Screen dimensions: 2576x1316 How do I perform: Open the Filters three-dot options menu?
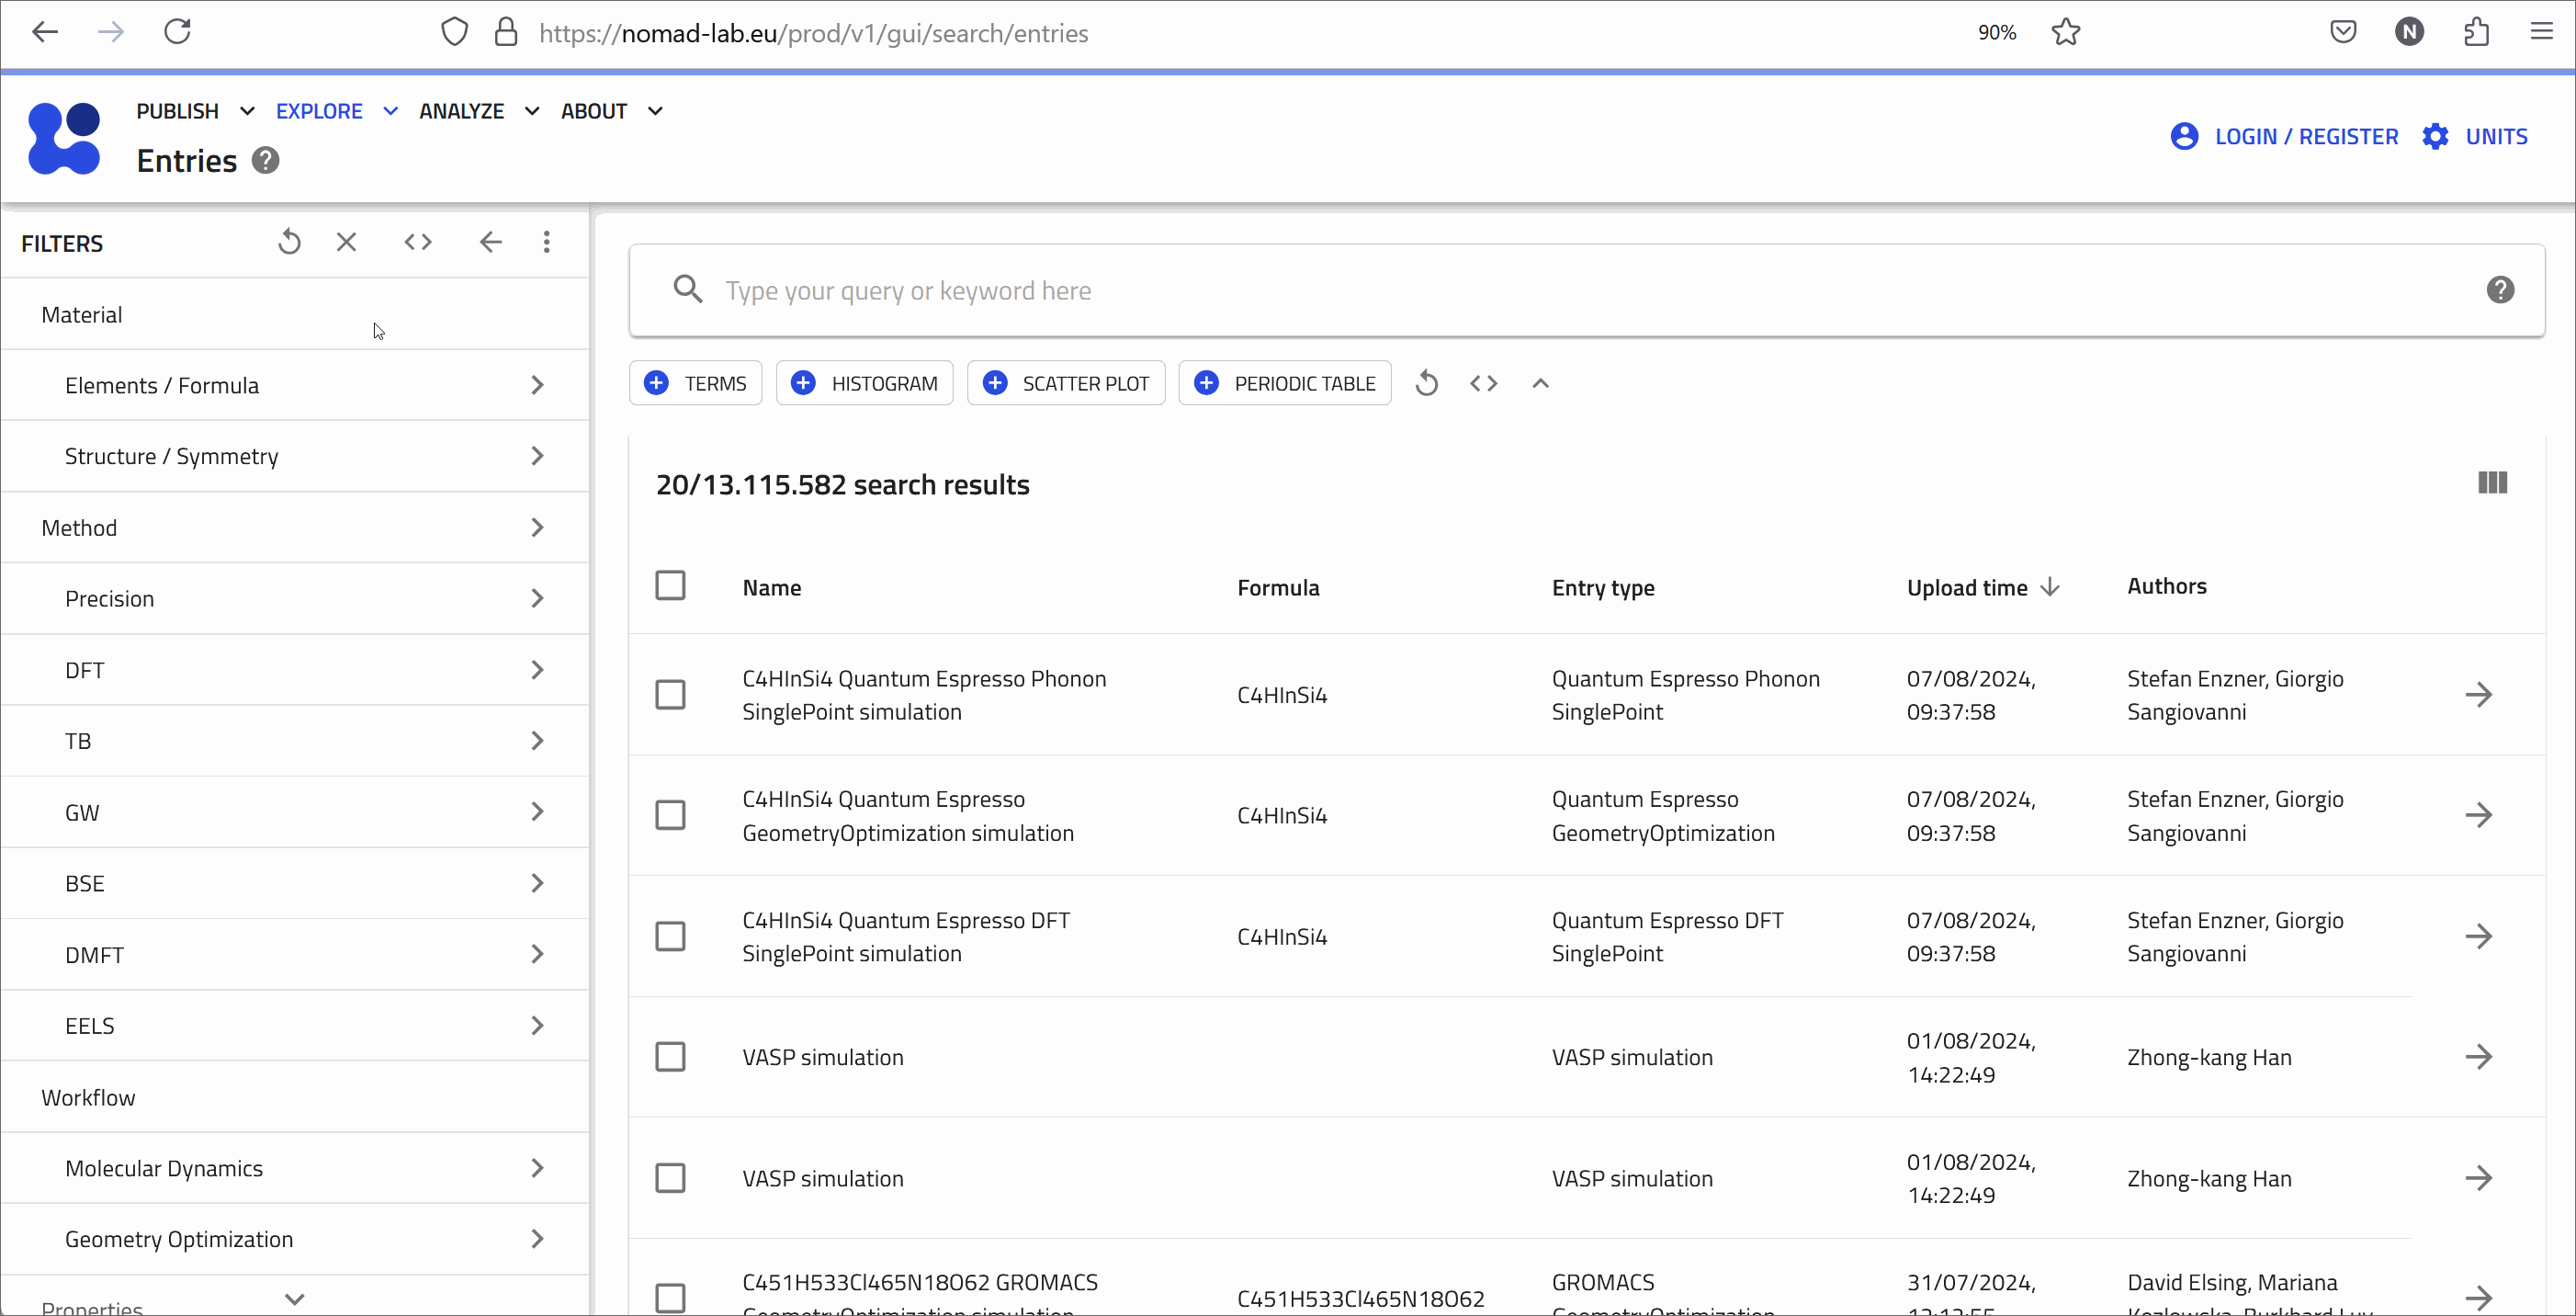click(x=546, y=242)
